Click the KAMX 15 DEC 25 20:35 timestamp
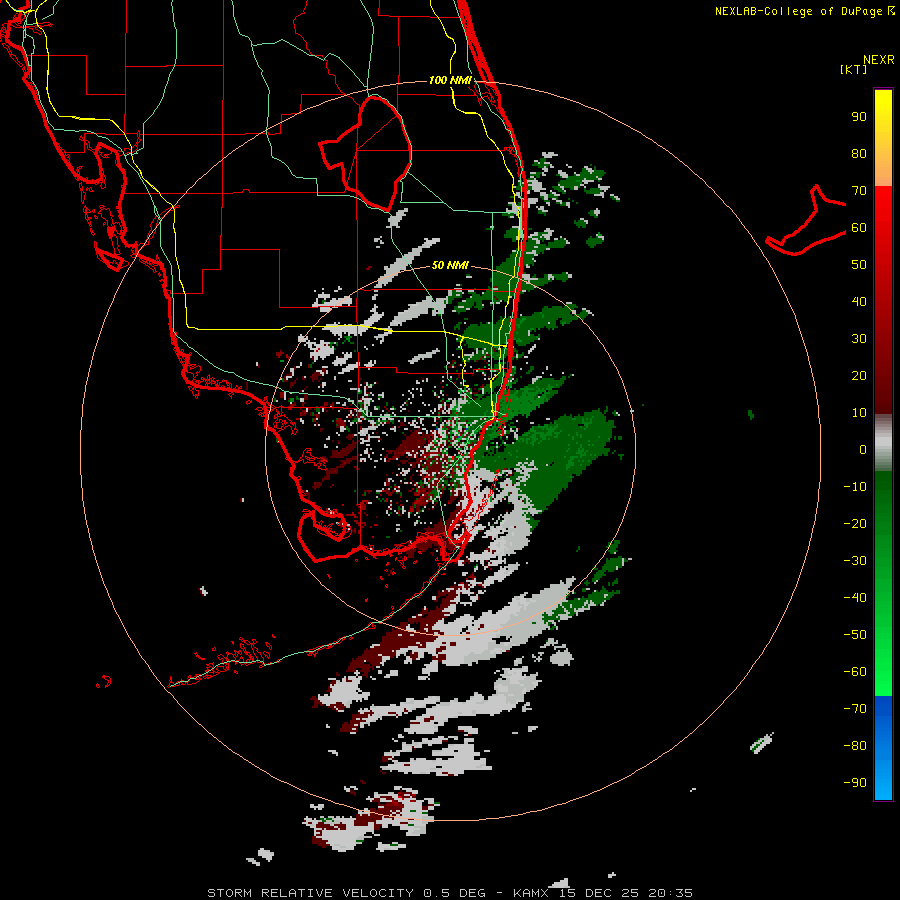This screenshot has height=900, width=900. [x=603, y=893]
